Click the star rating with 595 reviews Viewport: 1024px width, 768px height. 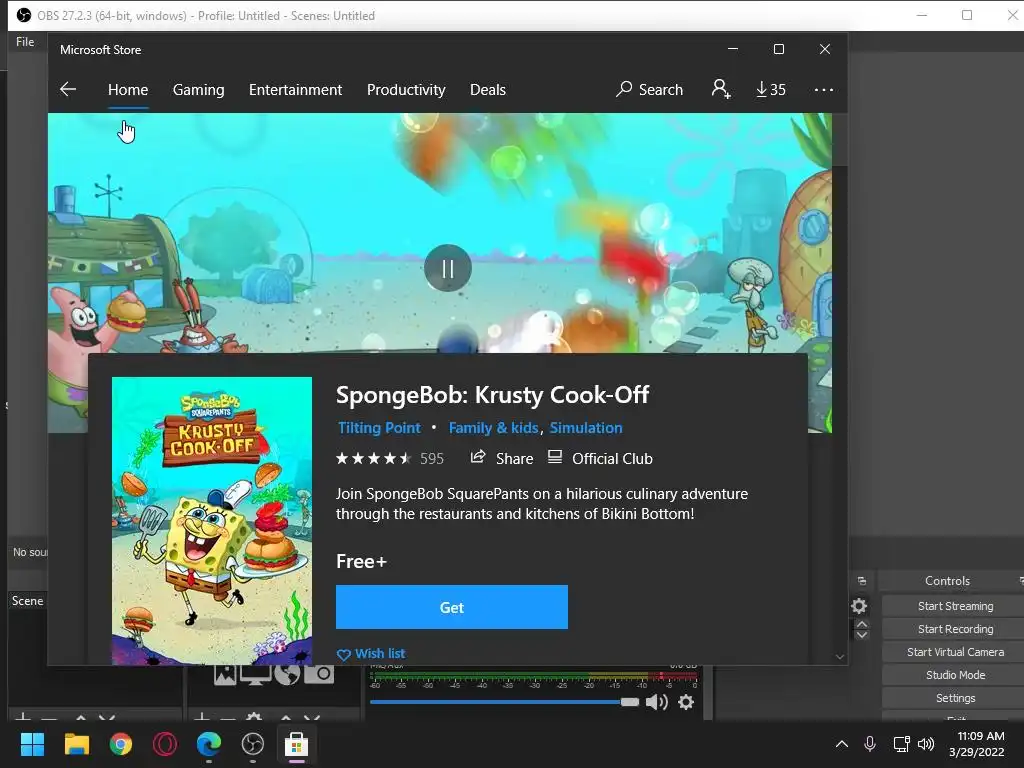point(390,458)
